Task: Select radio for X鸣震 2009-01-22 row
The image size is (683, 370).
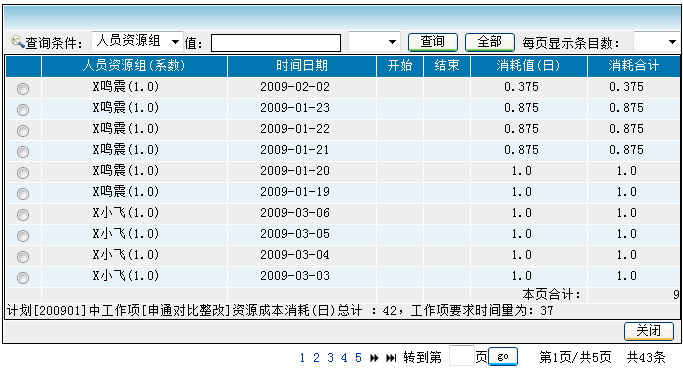Action: pos(23,131)
